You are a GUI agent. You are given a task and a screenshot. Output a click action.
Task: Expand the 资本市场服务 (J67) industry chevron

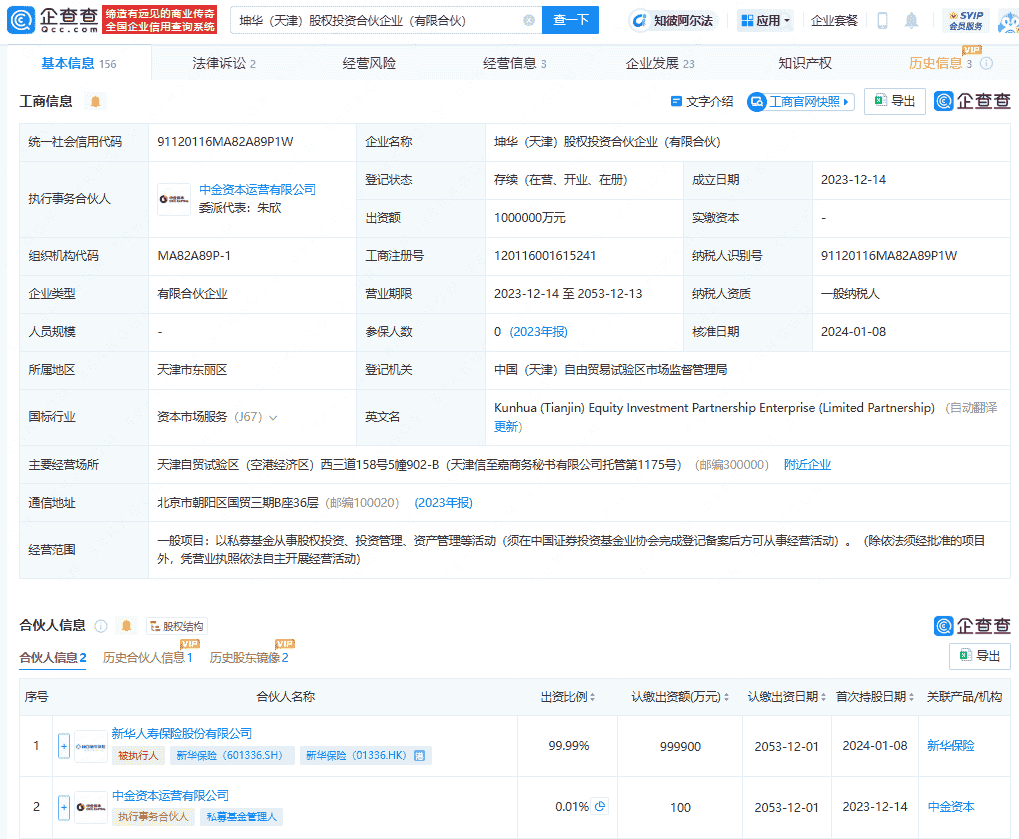273,417
